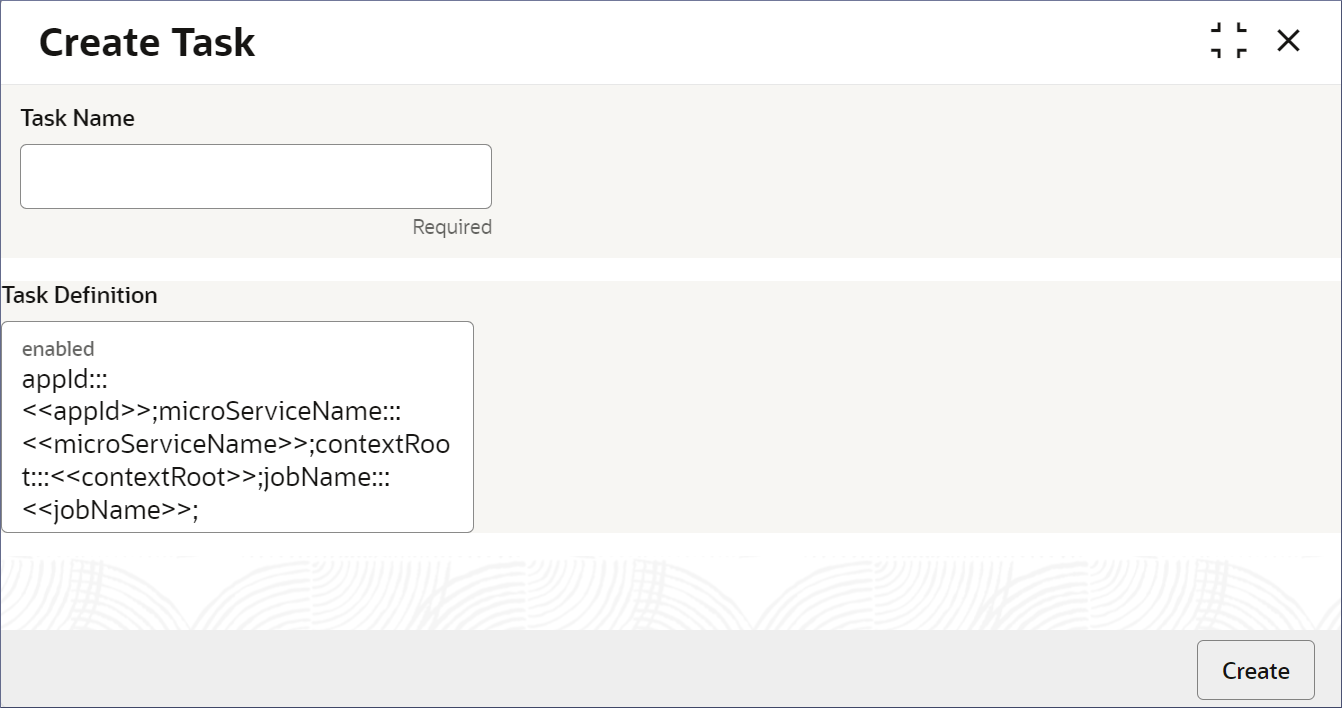
Task: Place cursor on the appId::: line
Action: click(x=58, y=380)
